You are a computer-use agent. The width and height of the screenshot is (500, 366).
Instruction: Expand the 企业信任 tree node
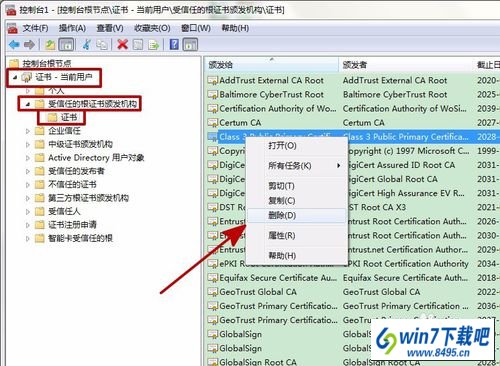[28, 131]
